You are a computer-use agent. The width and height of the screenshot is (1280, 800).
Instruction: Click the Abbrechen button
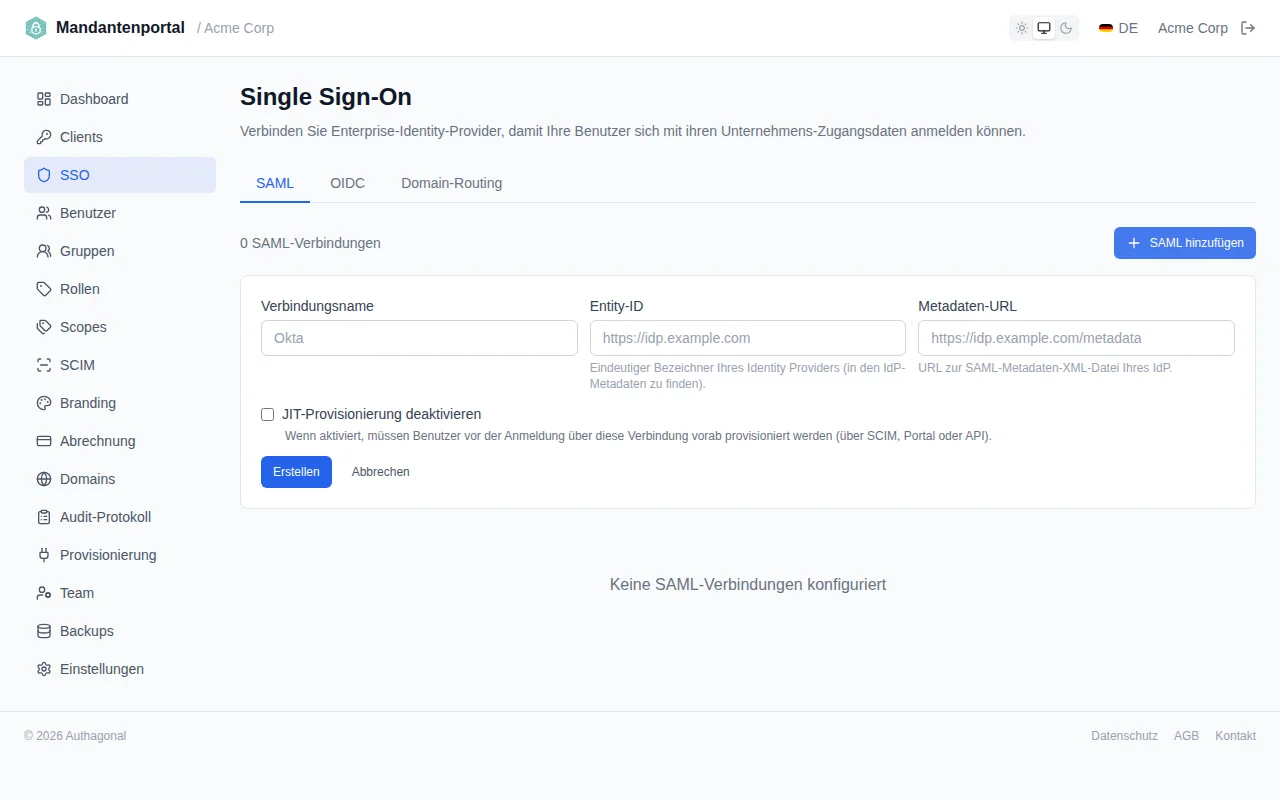[381, 472]
